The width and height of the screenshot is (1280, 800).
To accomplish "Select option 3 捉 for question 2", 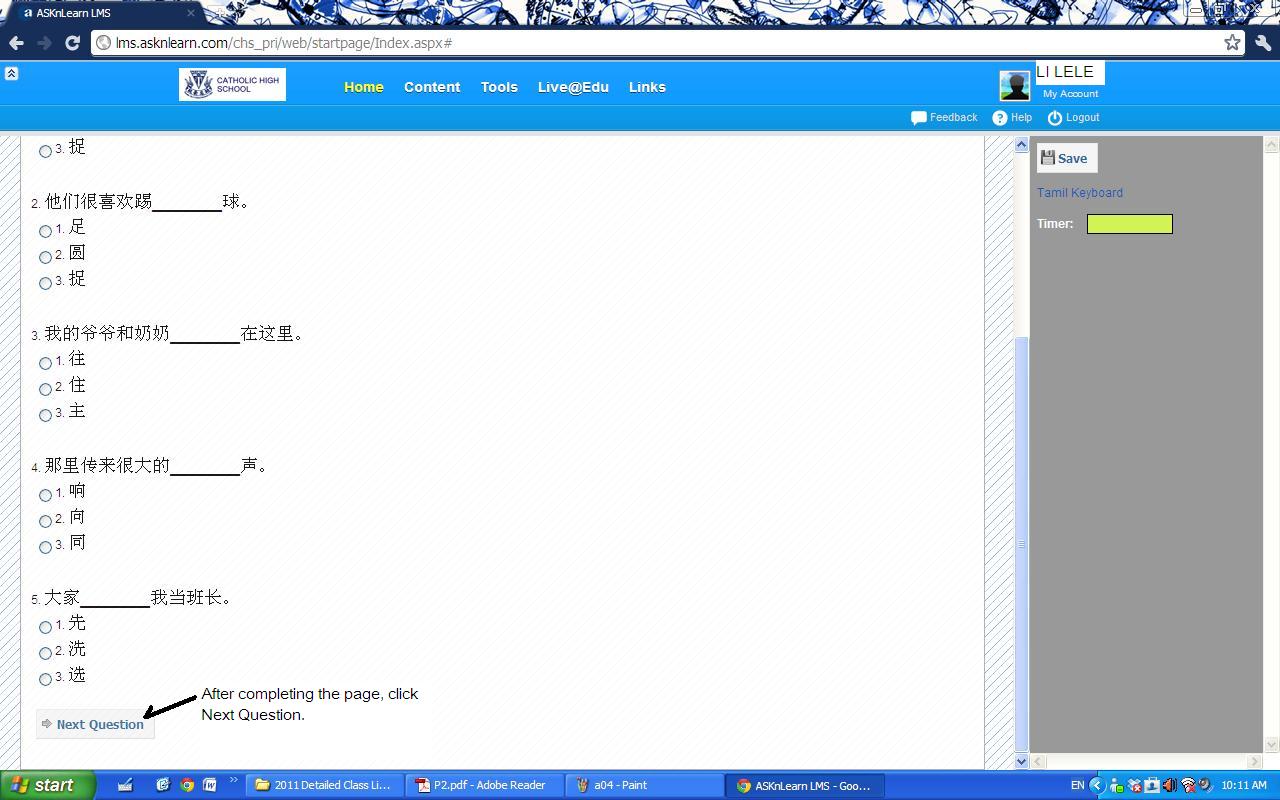I will pos(45,283).
